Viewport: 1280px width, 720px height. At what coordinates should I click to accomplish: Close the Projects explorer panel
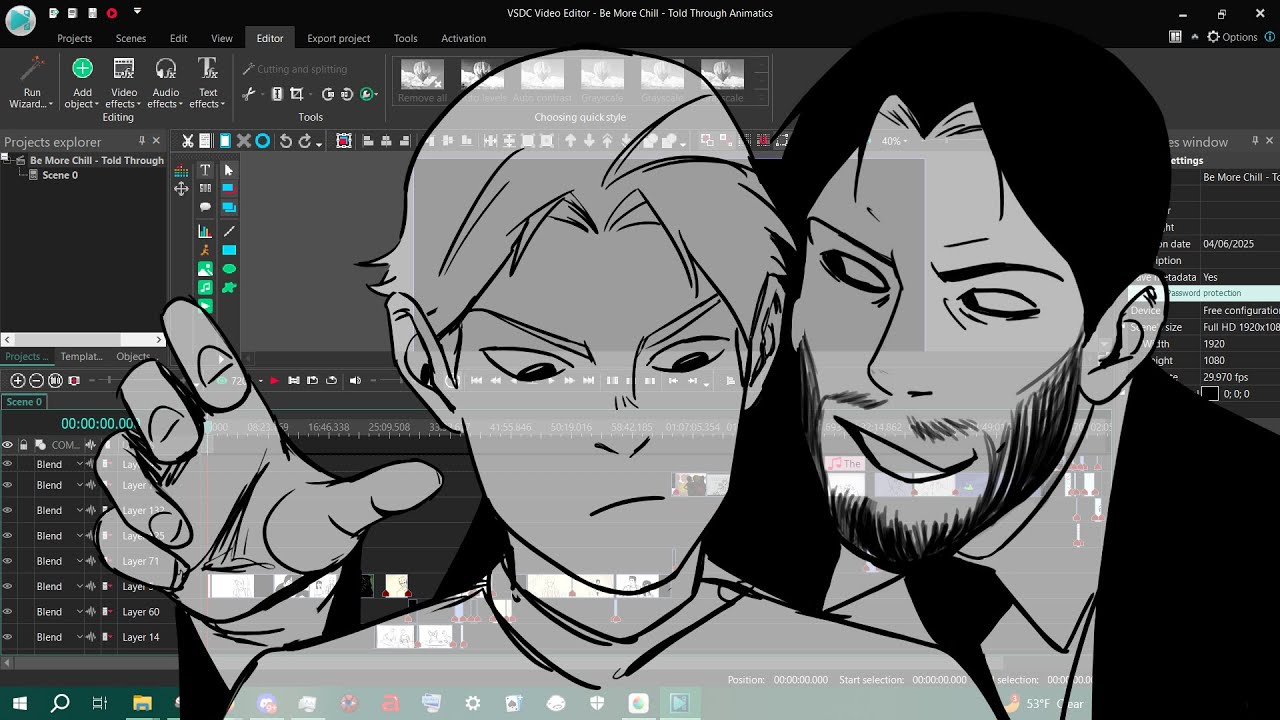click(156, 141)
